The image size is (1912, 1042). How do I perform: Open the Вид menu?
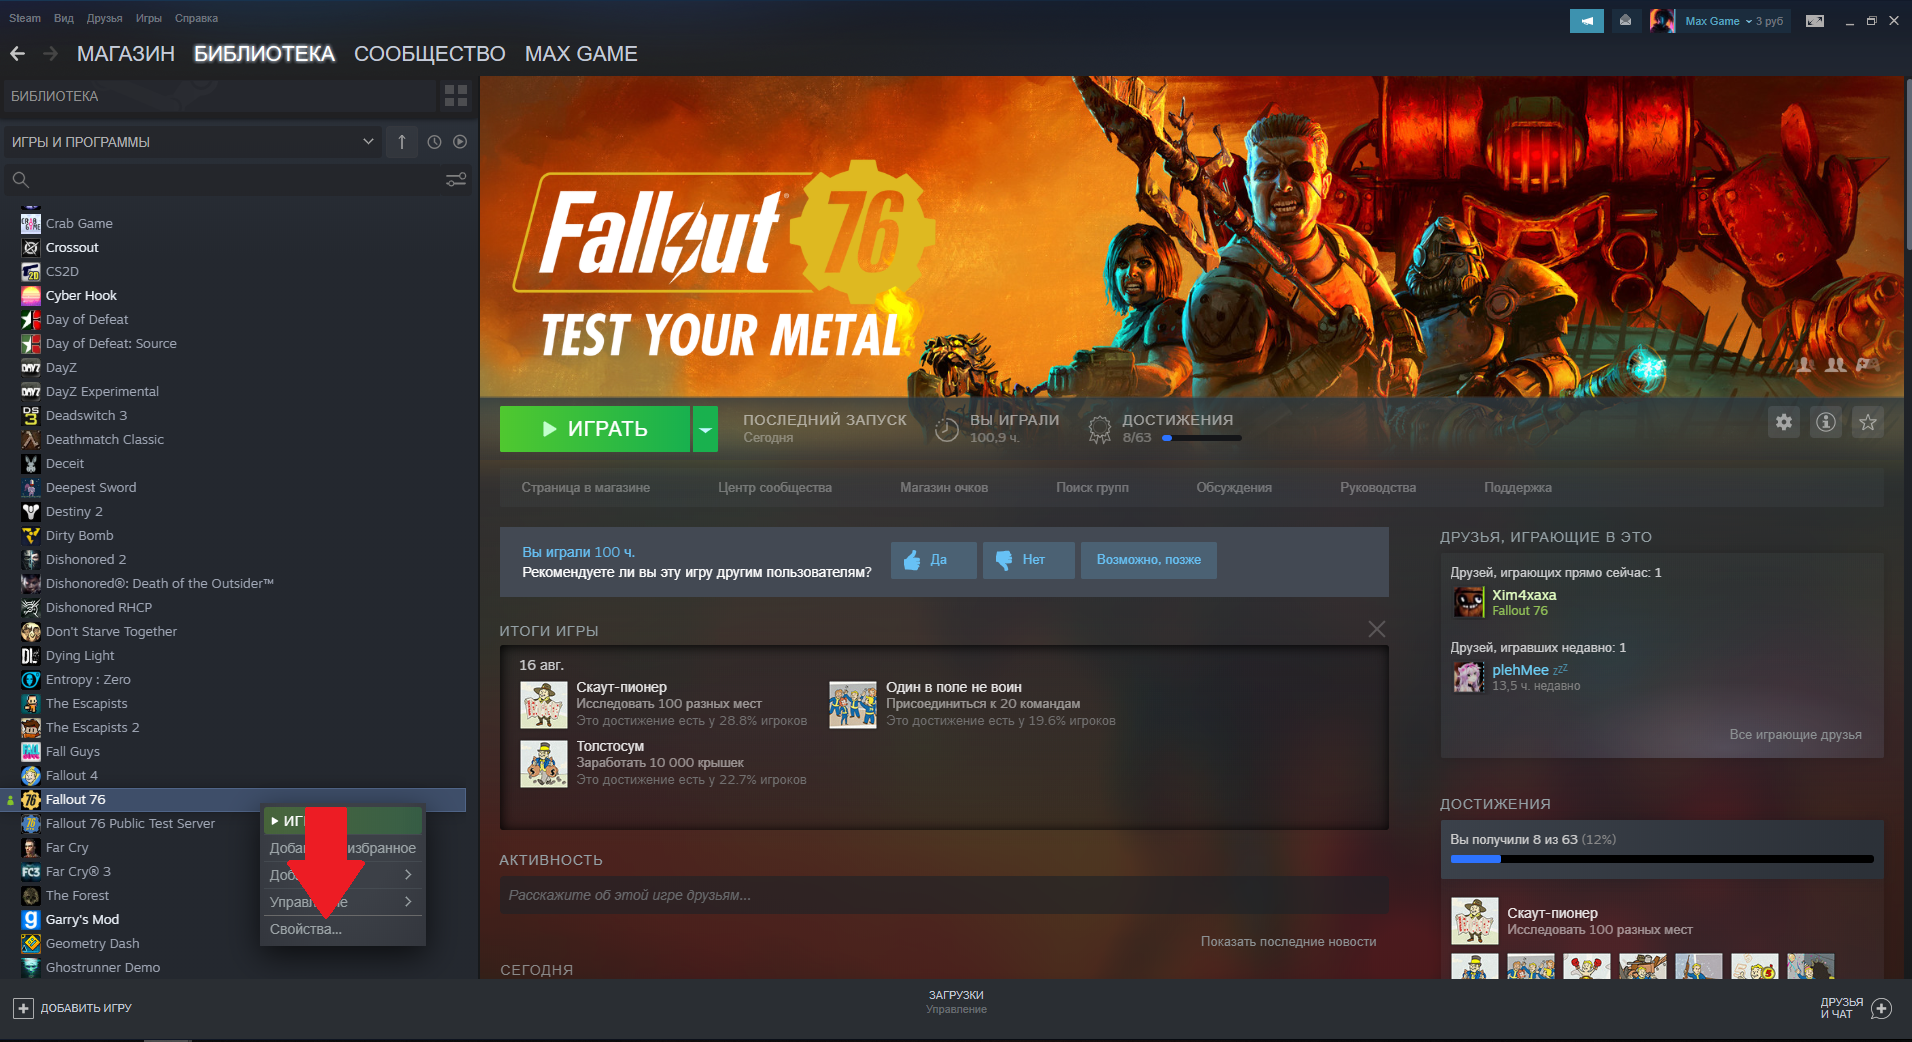click(x=64, y=18)
